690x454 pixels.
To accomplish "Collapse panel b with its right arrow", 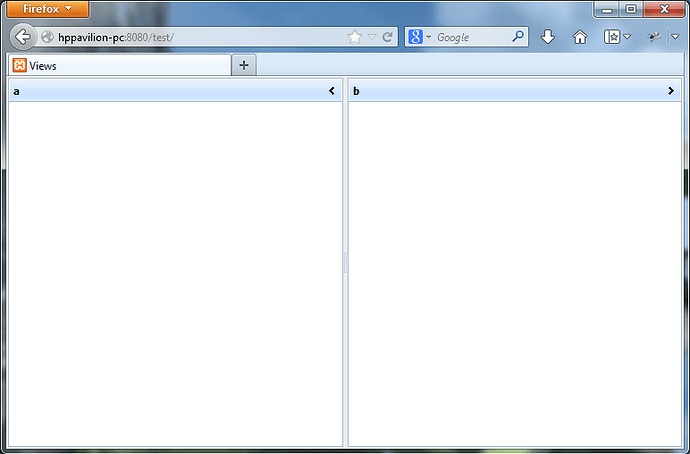I will pyautogui.click(x=671, y=91).
